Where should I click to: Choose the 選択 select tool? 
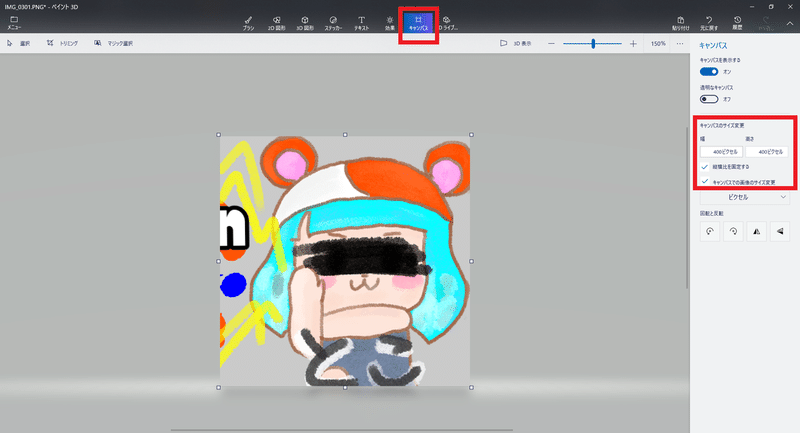pos(18,43)
